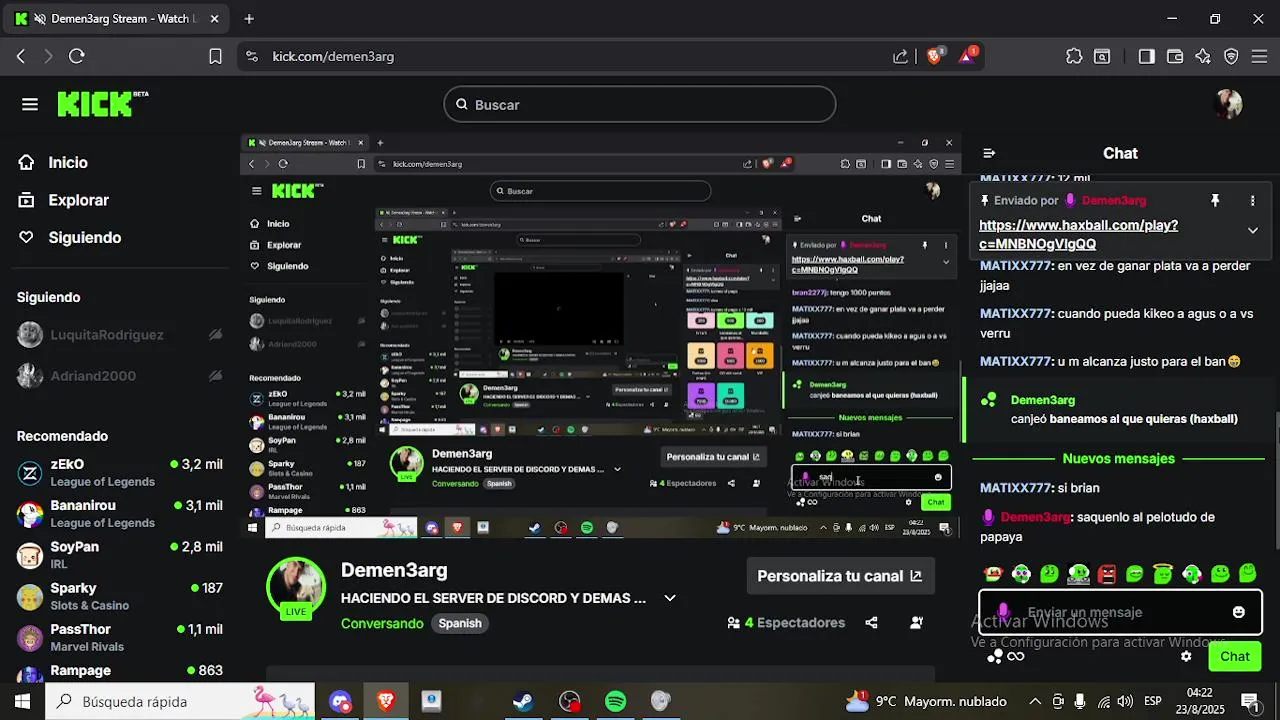The height and width of the screenshot is (720, 1280).
Task: Open the user profile avatar menu
Action: 1228,104
